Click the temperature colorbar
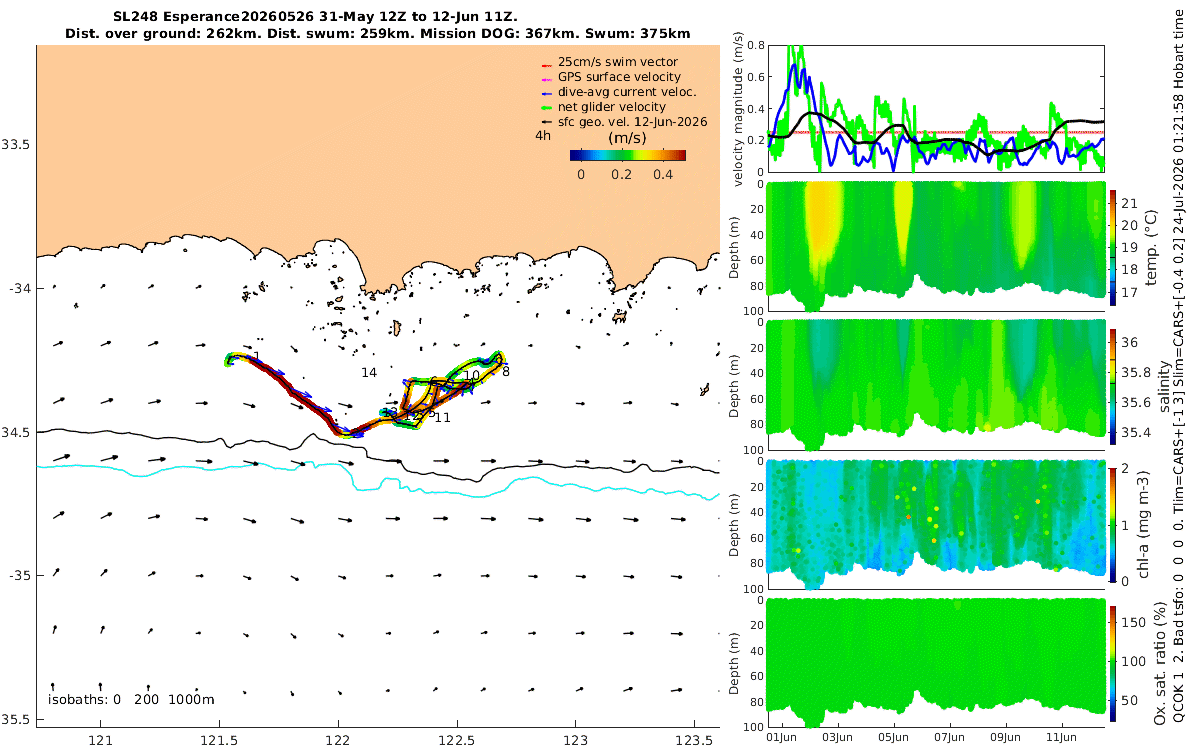1200x750 pixels. click(1114, 246)
